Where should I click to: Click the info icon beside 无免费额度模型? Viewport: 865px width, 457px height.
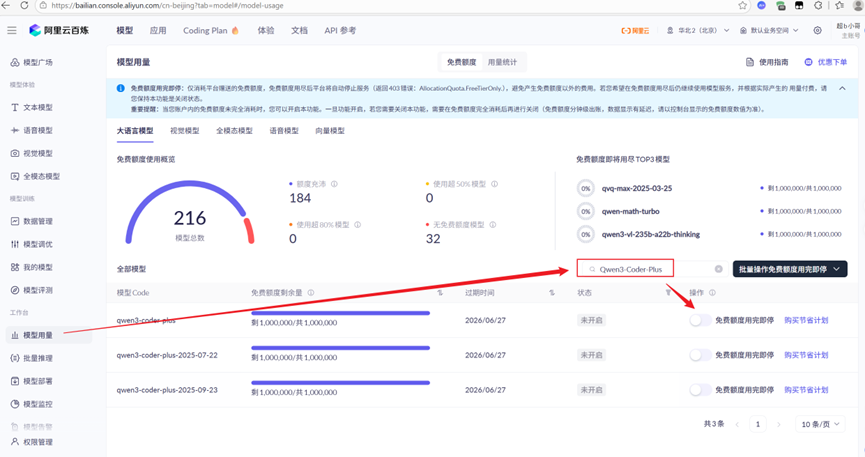point(493,225)
